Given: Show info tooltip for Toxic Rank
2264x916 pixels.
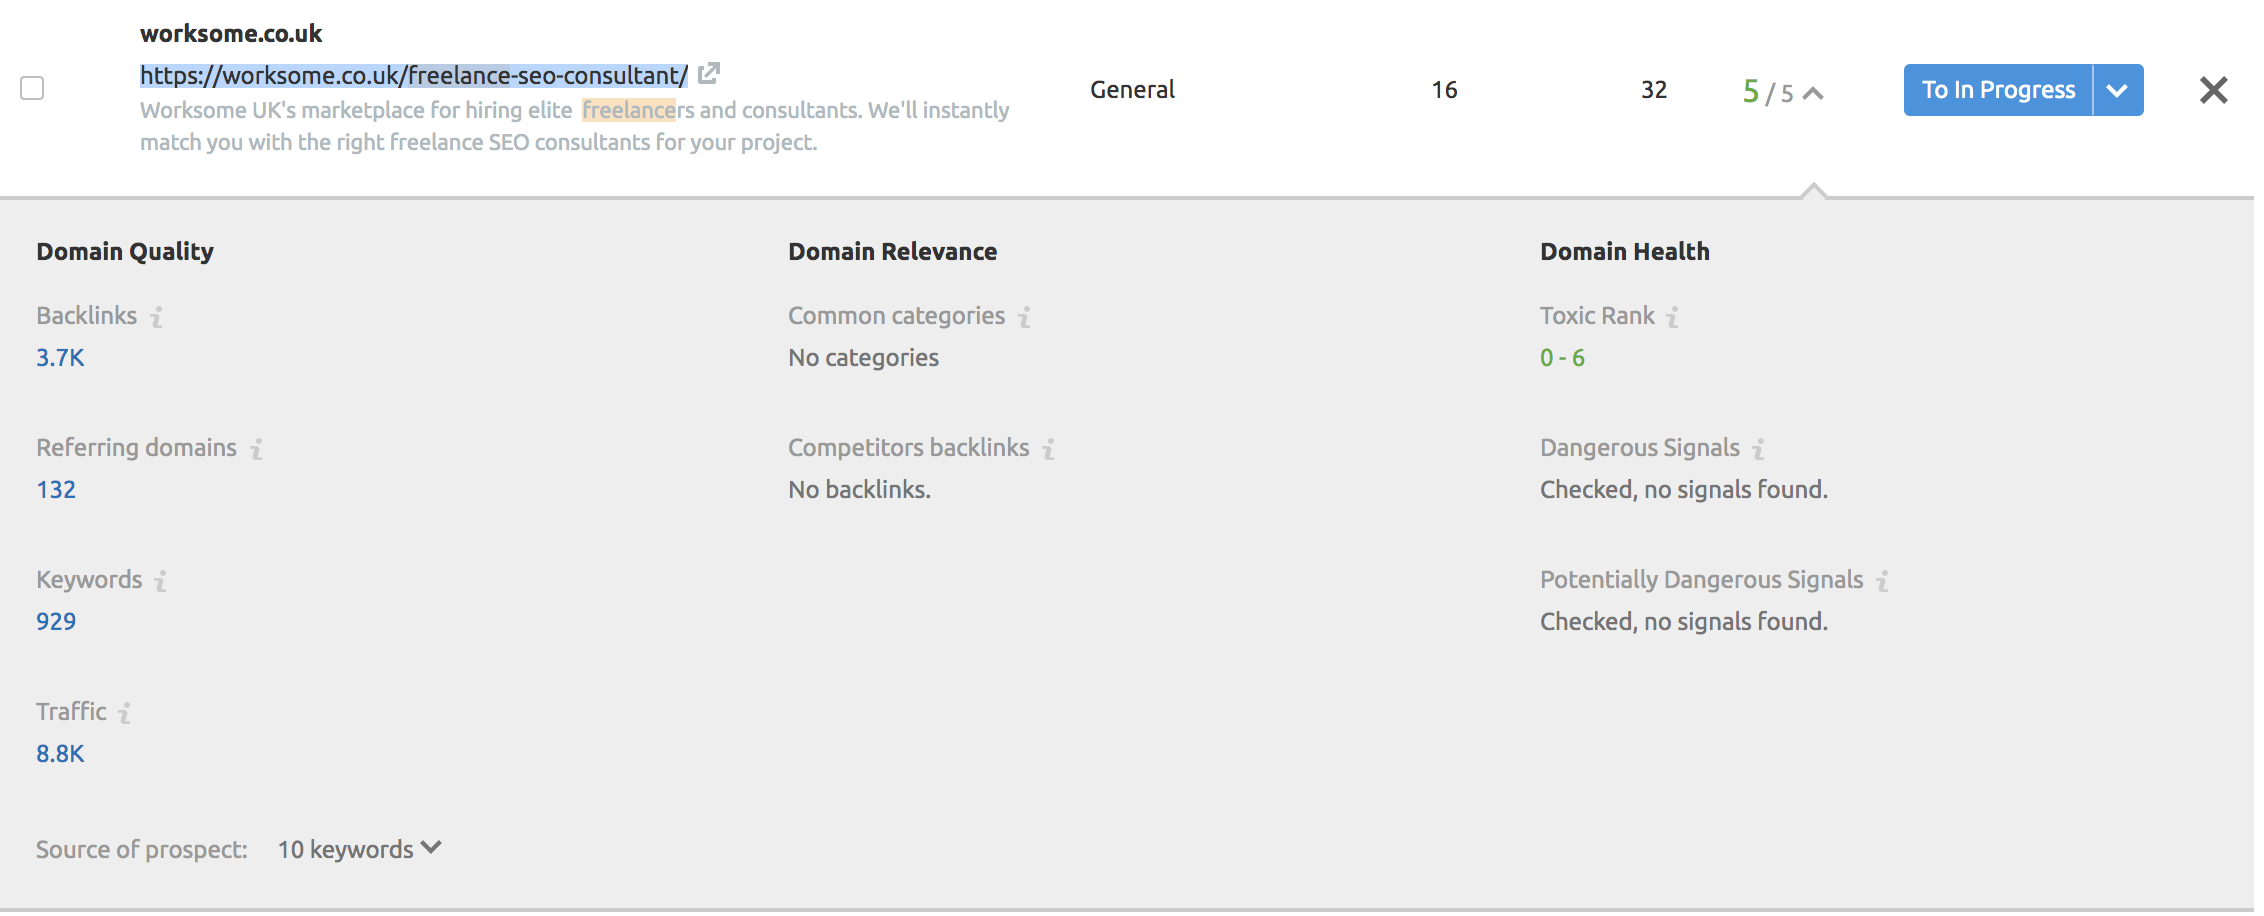Looking at the screenshot, I should (1673, 317).
